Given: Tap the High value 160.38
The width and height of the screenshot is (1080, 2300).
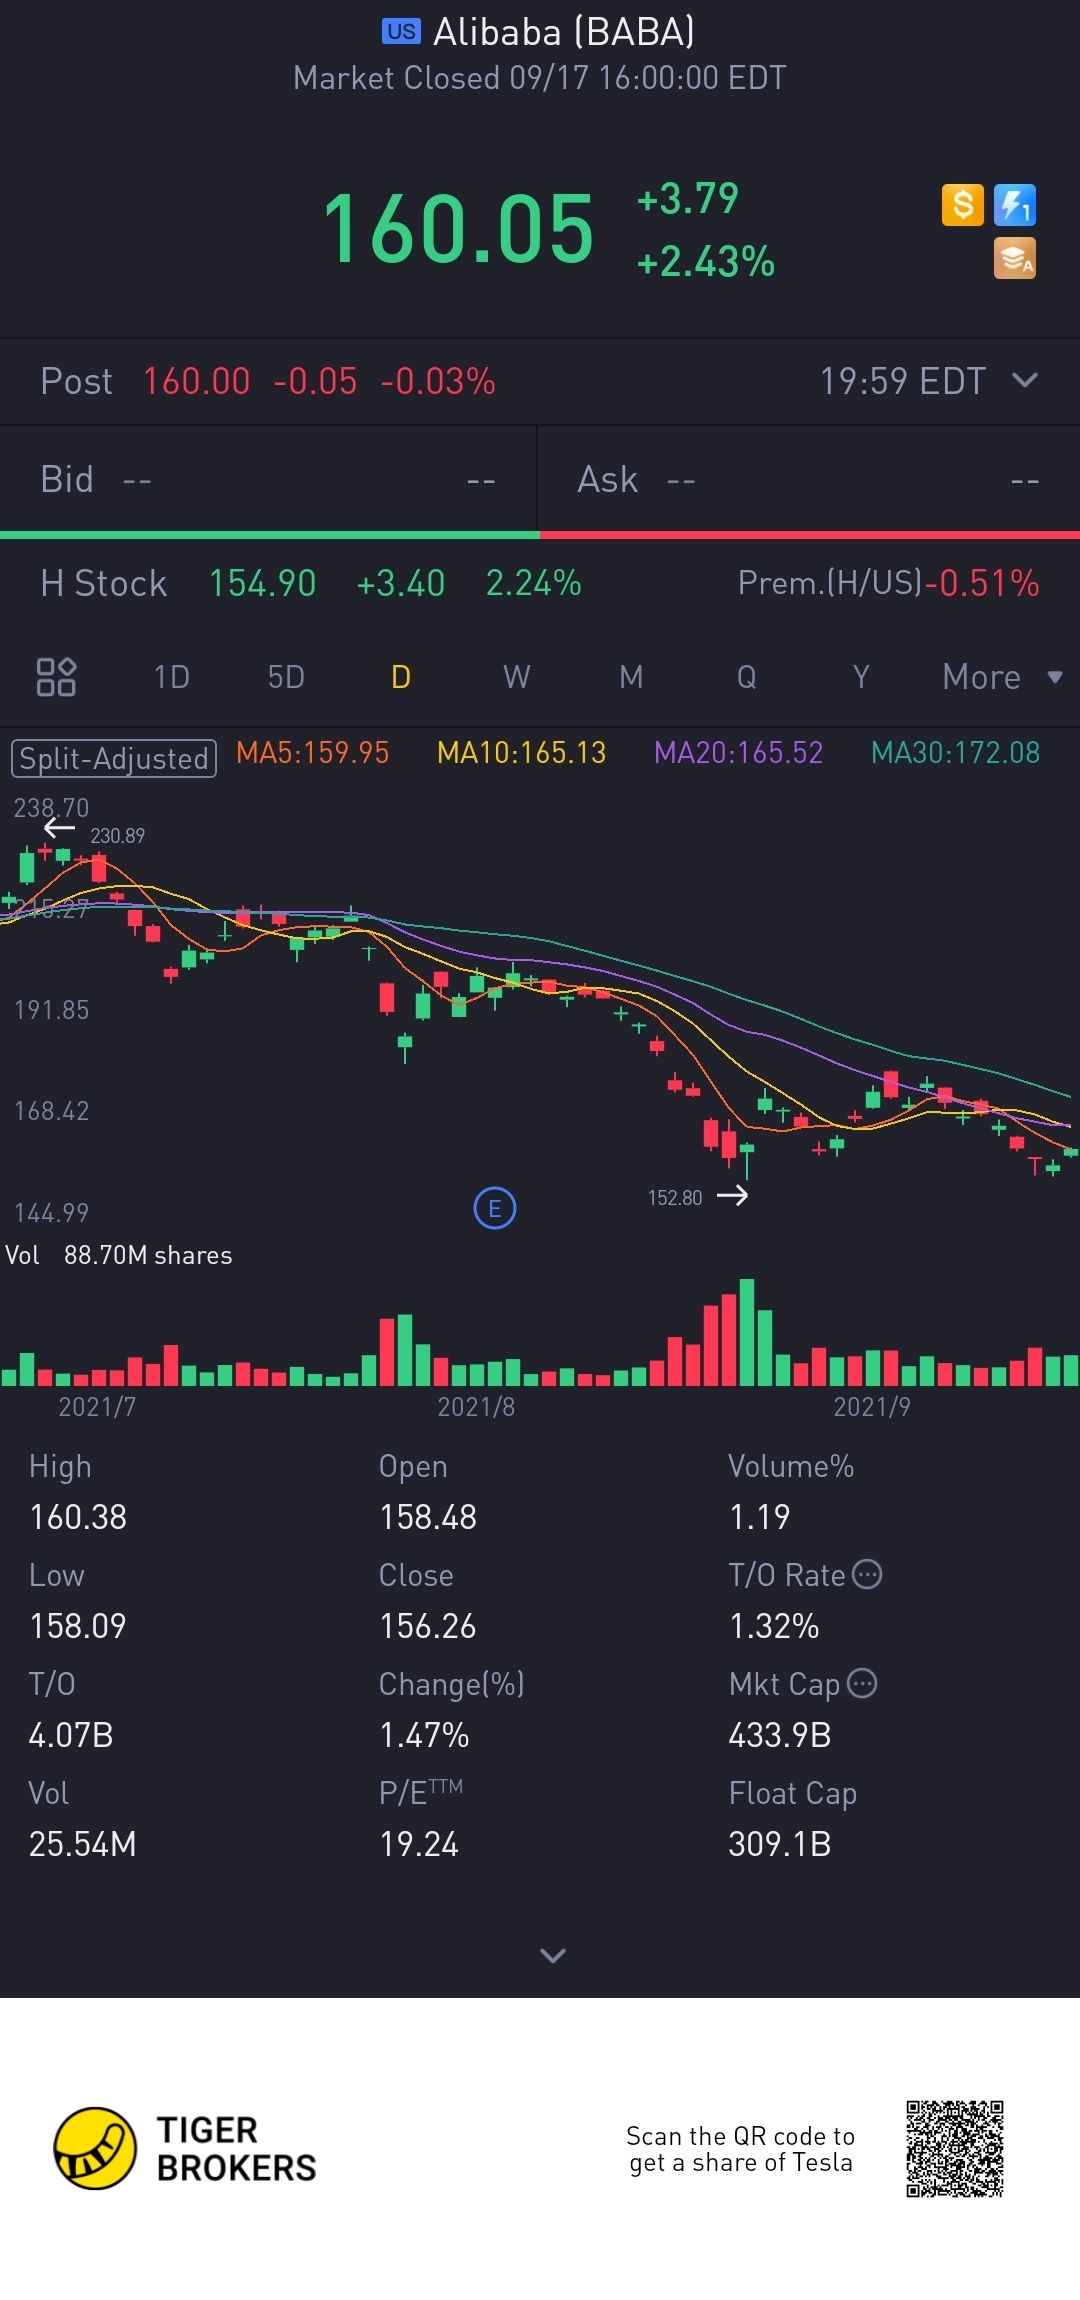Looking at the screenshot, I should tap(78, 1517).
